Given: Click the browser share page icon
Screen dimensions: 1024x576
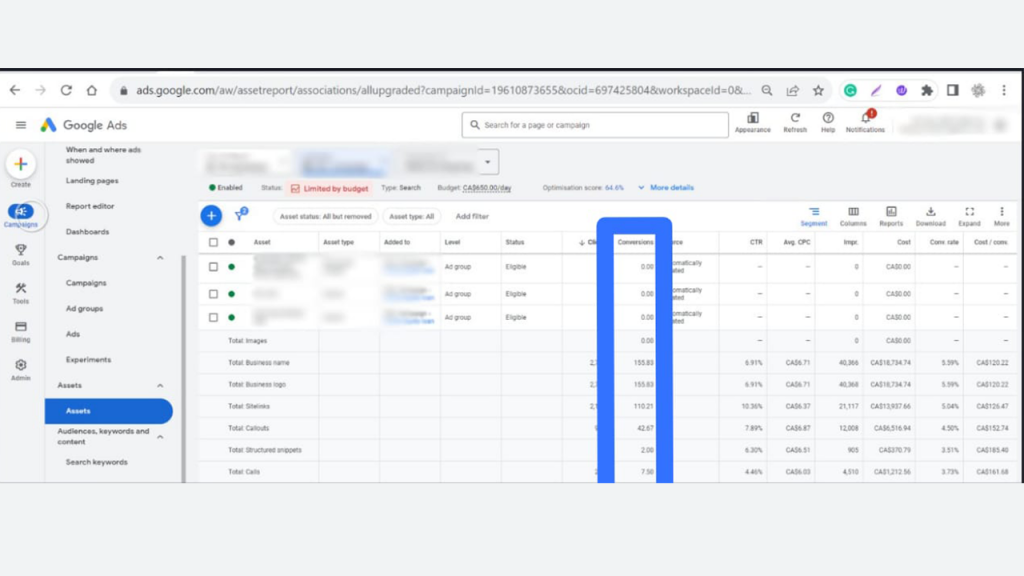Looking at the screenshot, I should point(793,90).
